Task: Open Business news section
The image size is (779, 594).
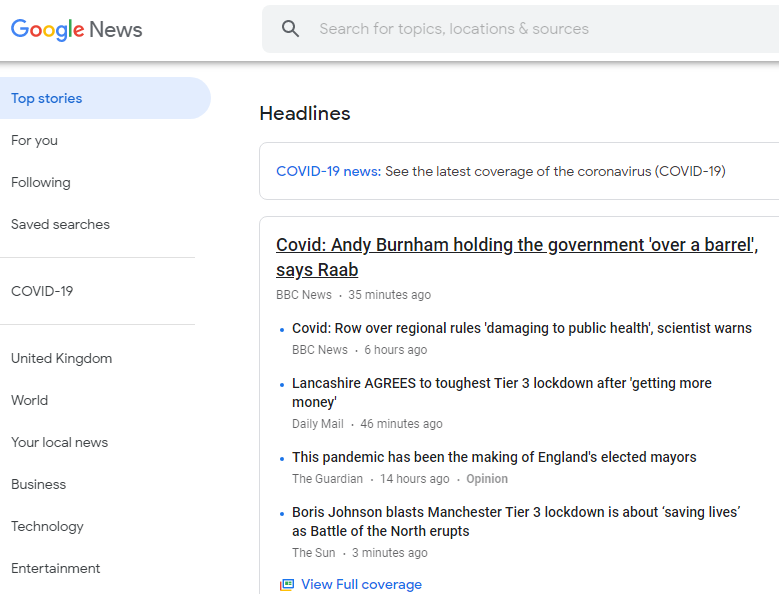Action: click(38, 484)
